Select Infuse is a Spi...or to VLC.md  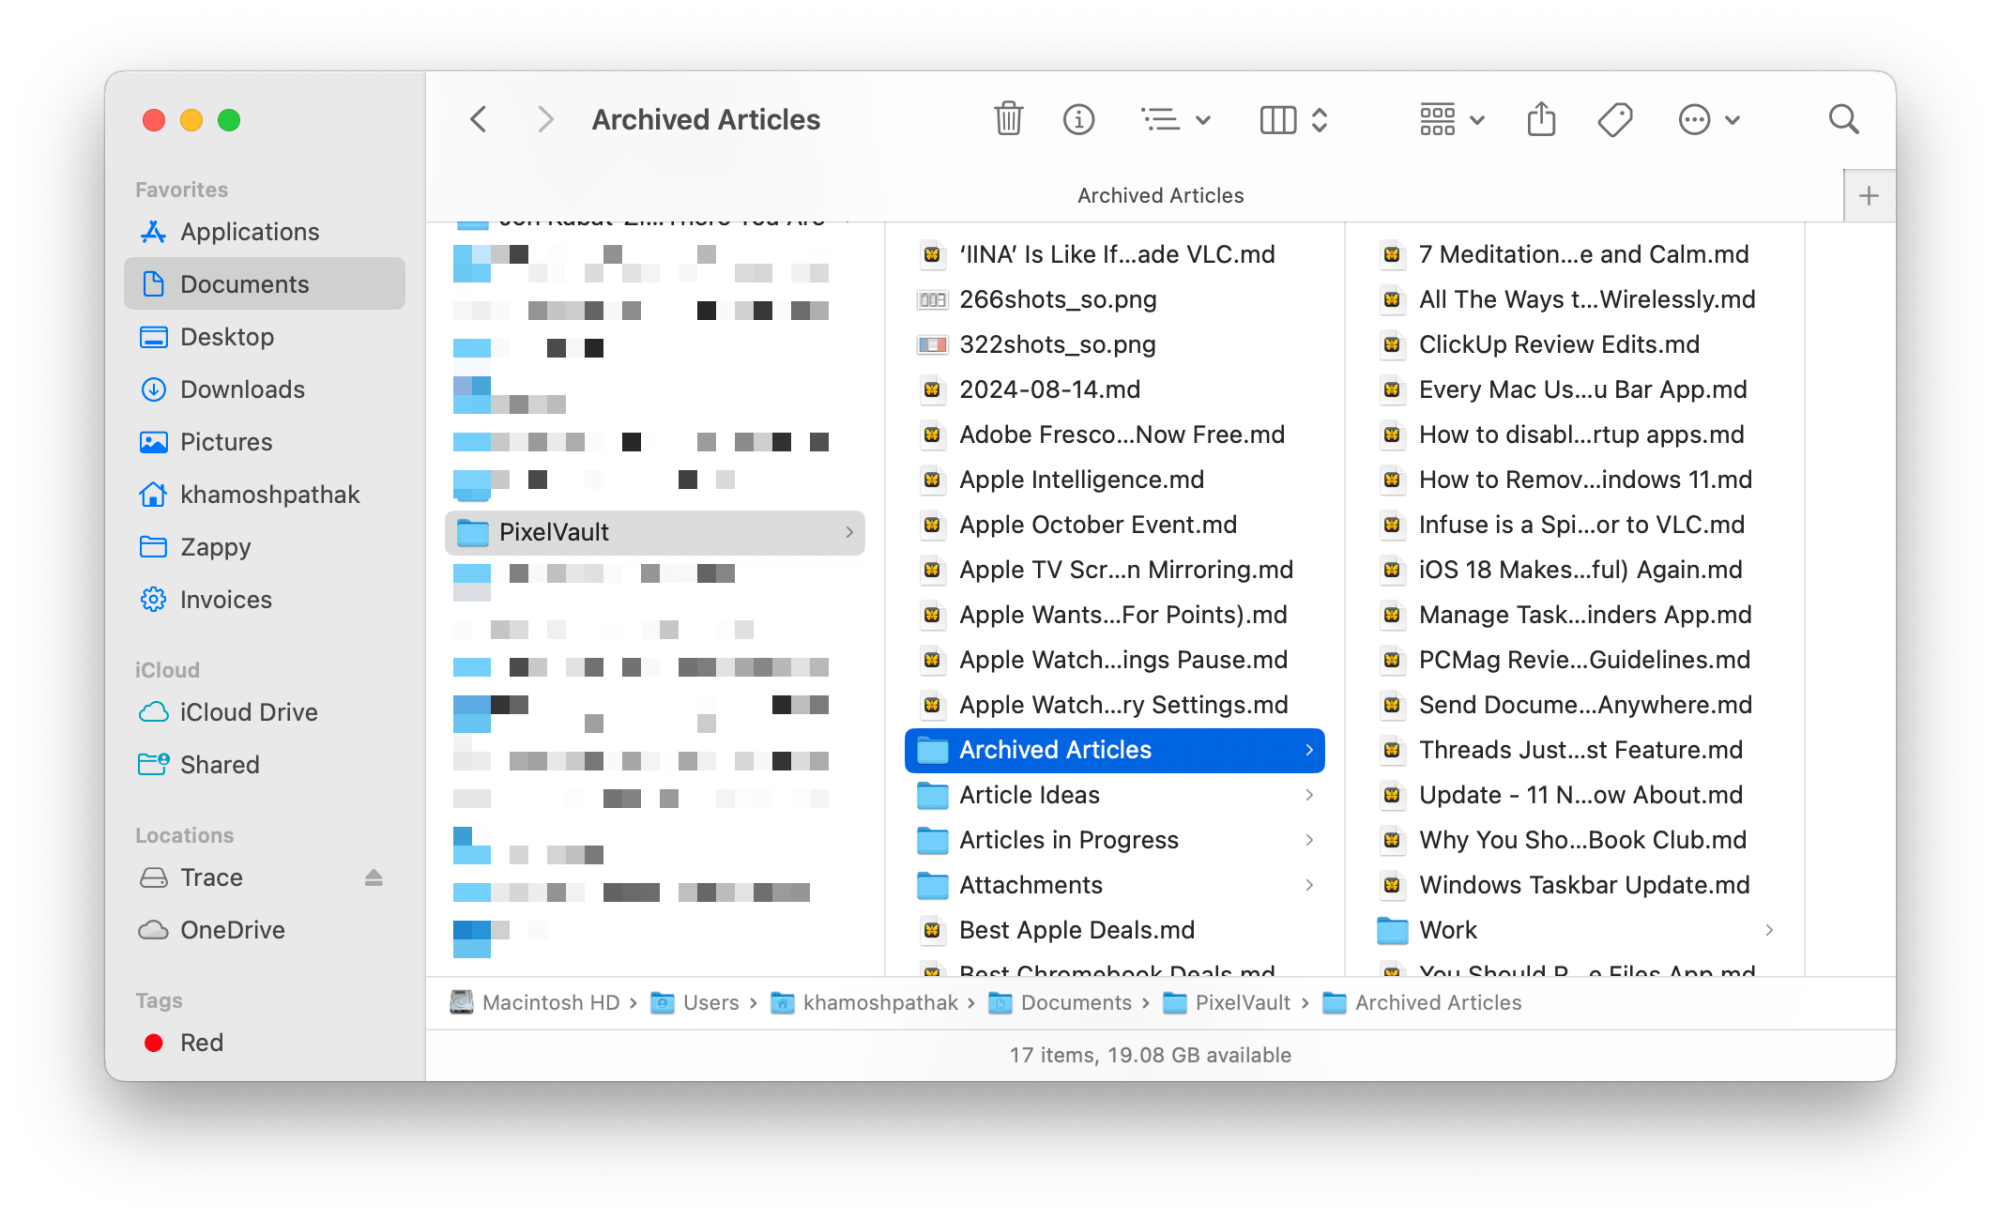[x=1574, y=525]
